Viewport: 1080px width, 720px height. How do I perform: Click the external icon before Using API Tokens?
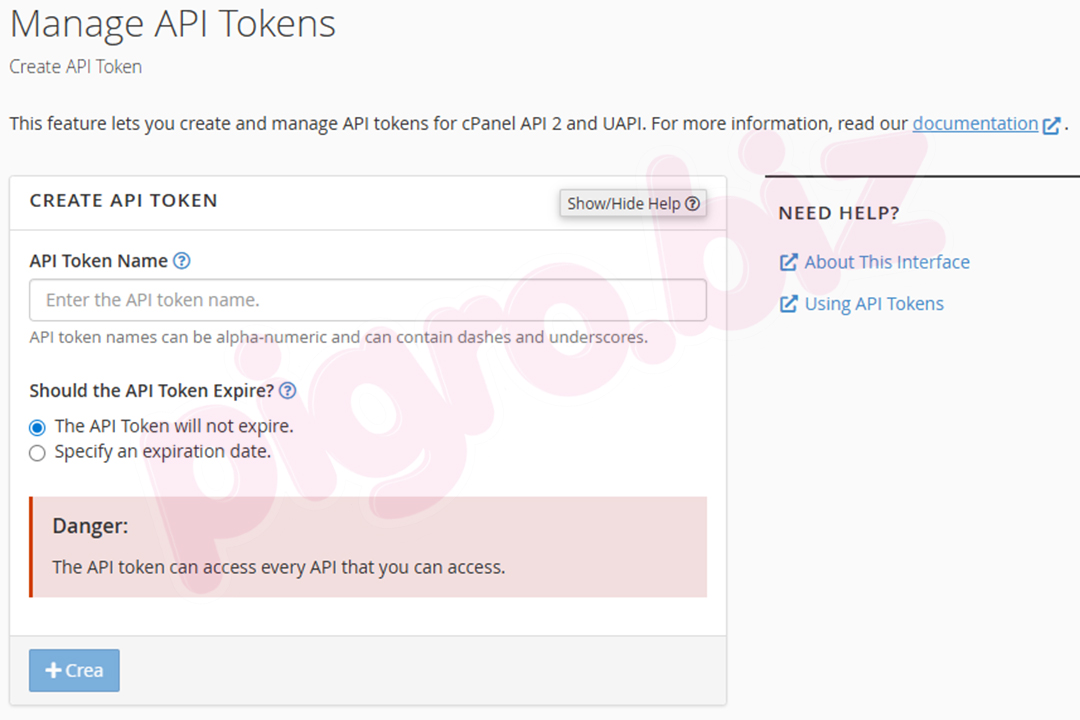coord(788,304)
